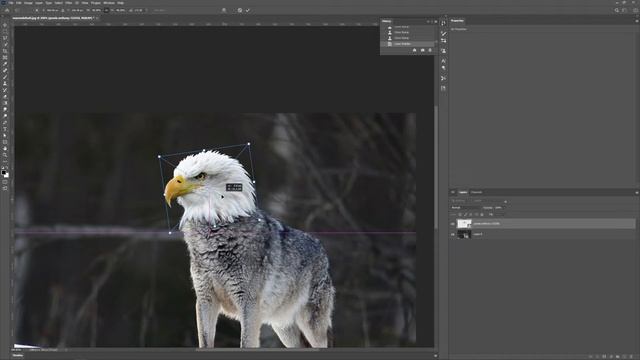Toggle warp mode in the options bar
Viewport: 640px width, 360px height.
point(224,10)
